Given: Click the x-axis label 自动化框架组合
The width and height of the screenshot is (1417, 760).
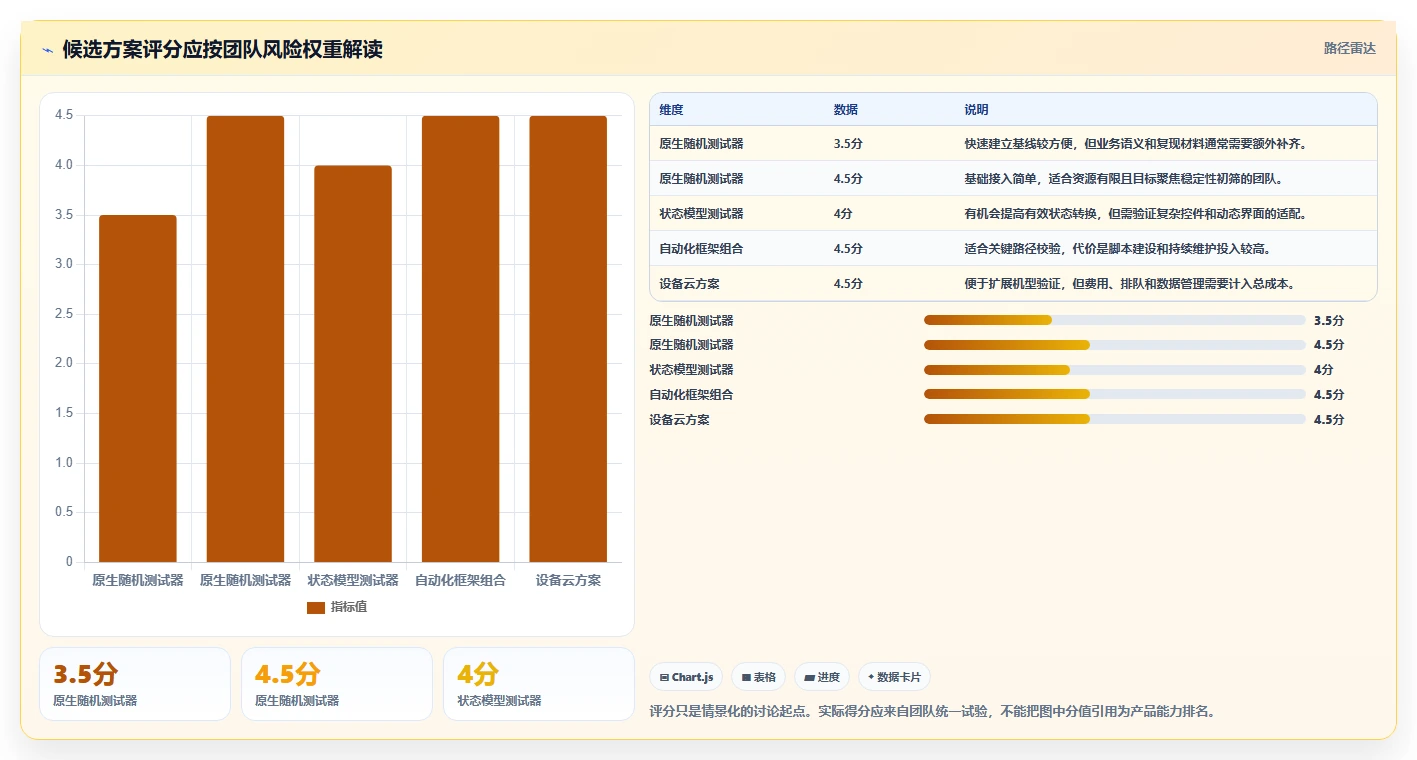Looking at the screenshot, I should [460, 580].
